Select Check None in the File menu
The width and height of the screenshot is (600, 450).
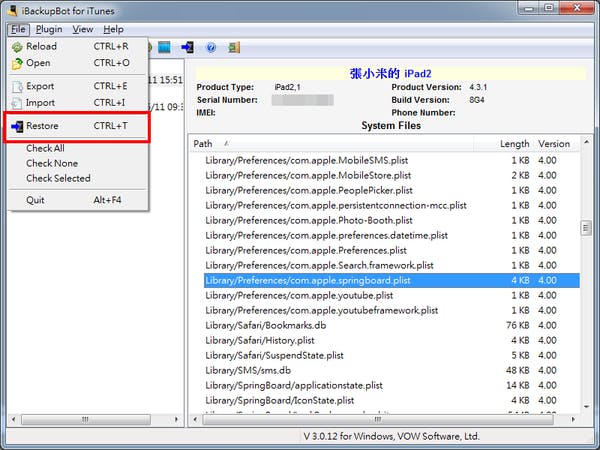pyautogui.click(x=78, y=163)
